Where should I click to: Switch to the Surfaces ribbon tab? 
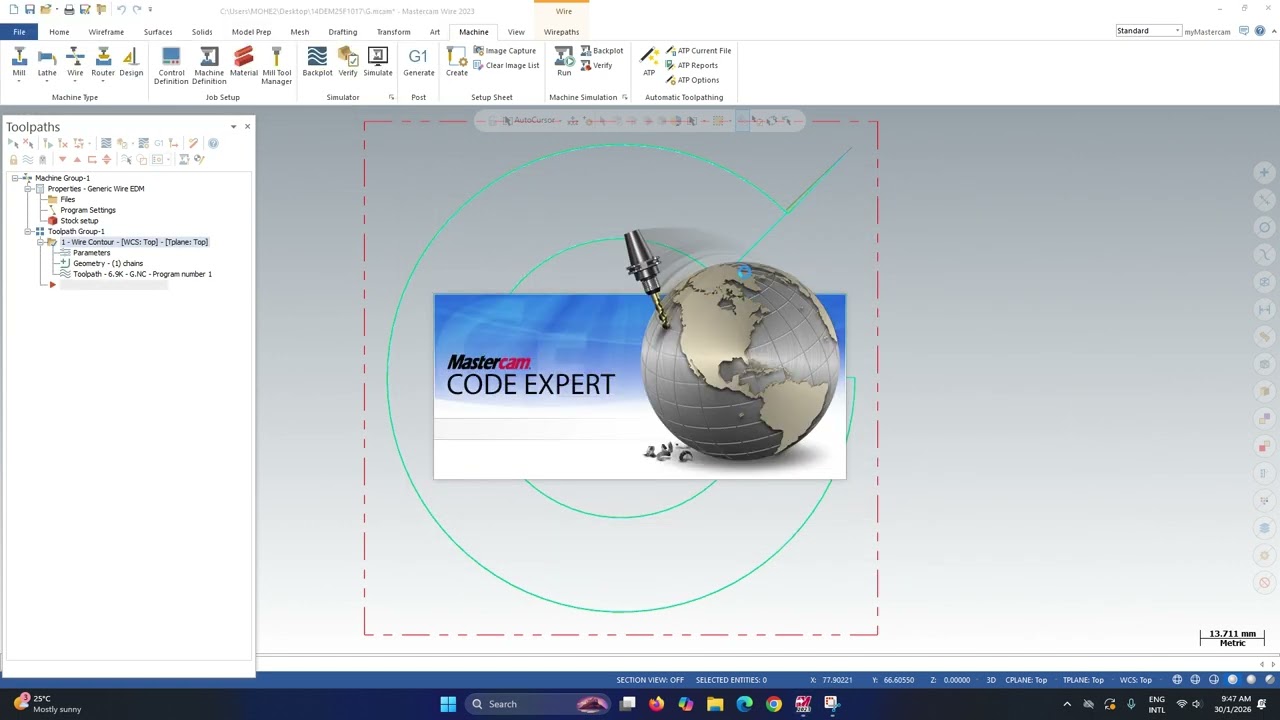point(158,32)
